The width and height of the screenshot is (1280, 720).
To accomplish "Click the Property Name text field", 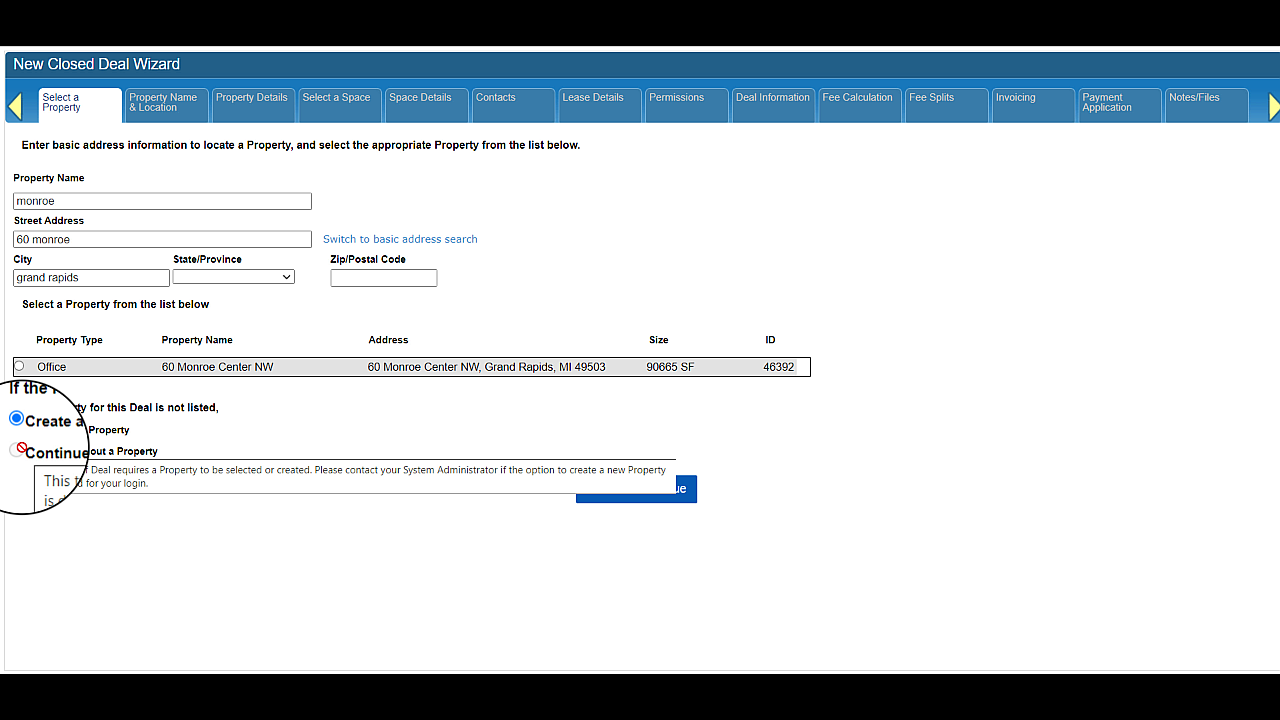I will (x=162, y=201).
